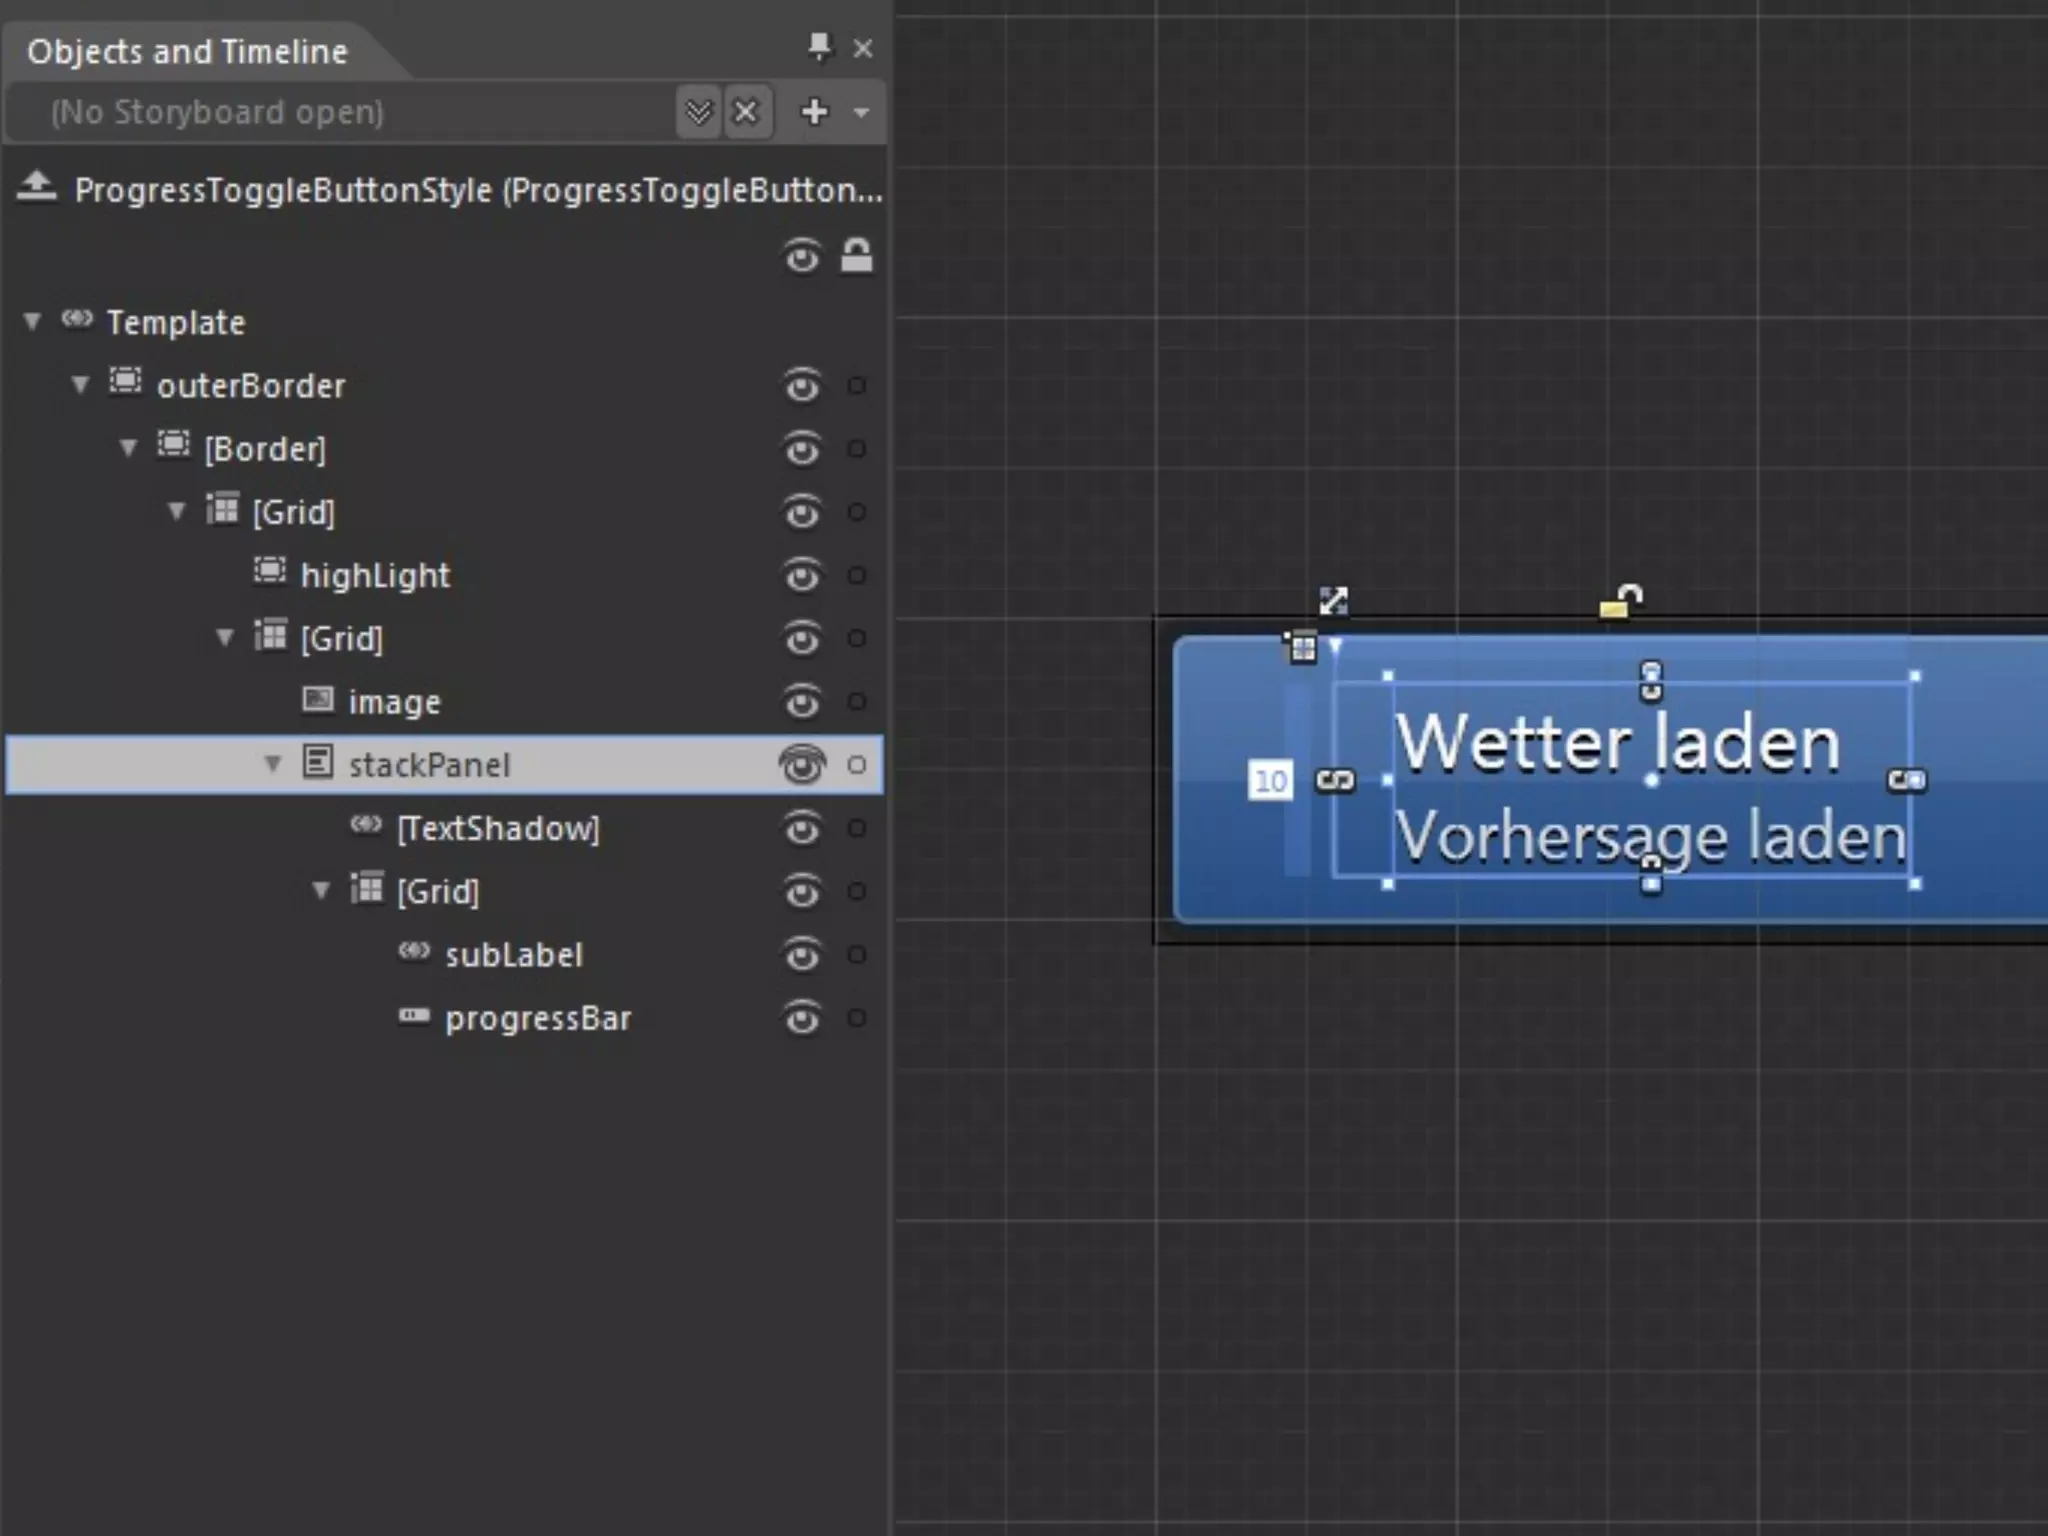Viewport: 2048px width, 1536px height.
Task: Click the return scope to ProgressToggleButtonStyle icon
Action: coord(36,187)
